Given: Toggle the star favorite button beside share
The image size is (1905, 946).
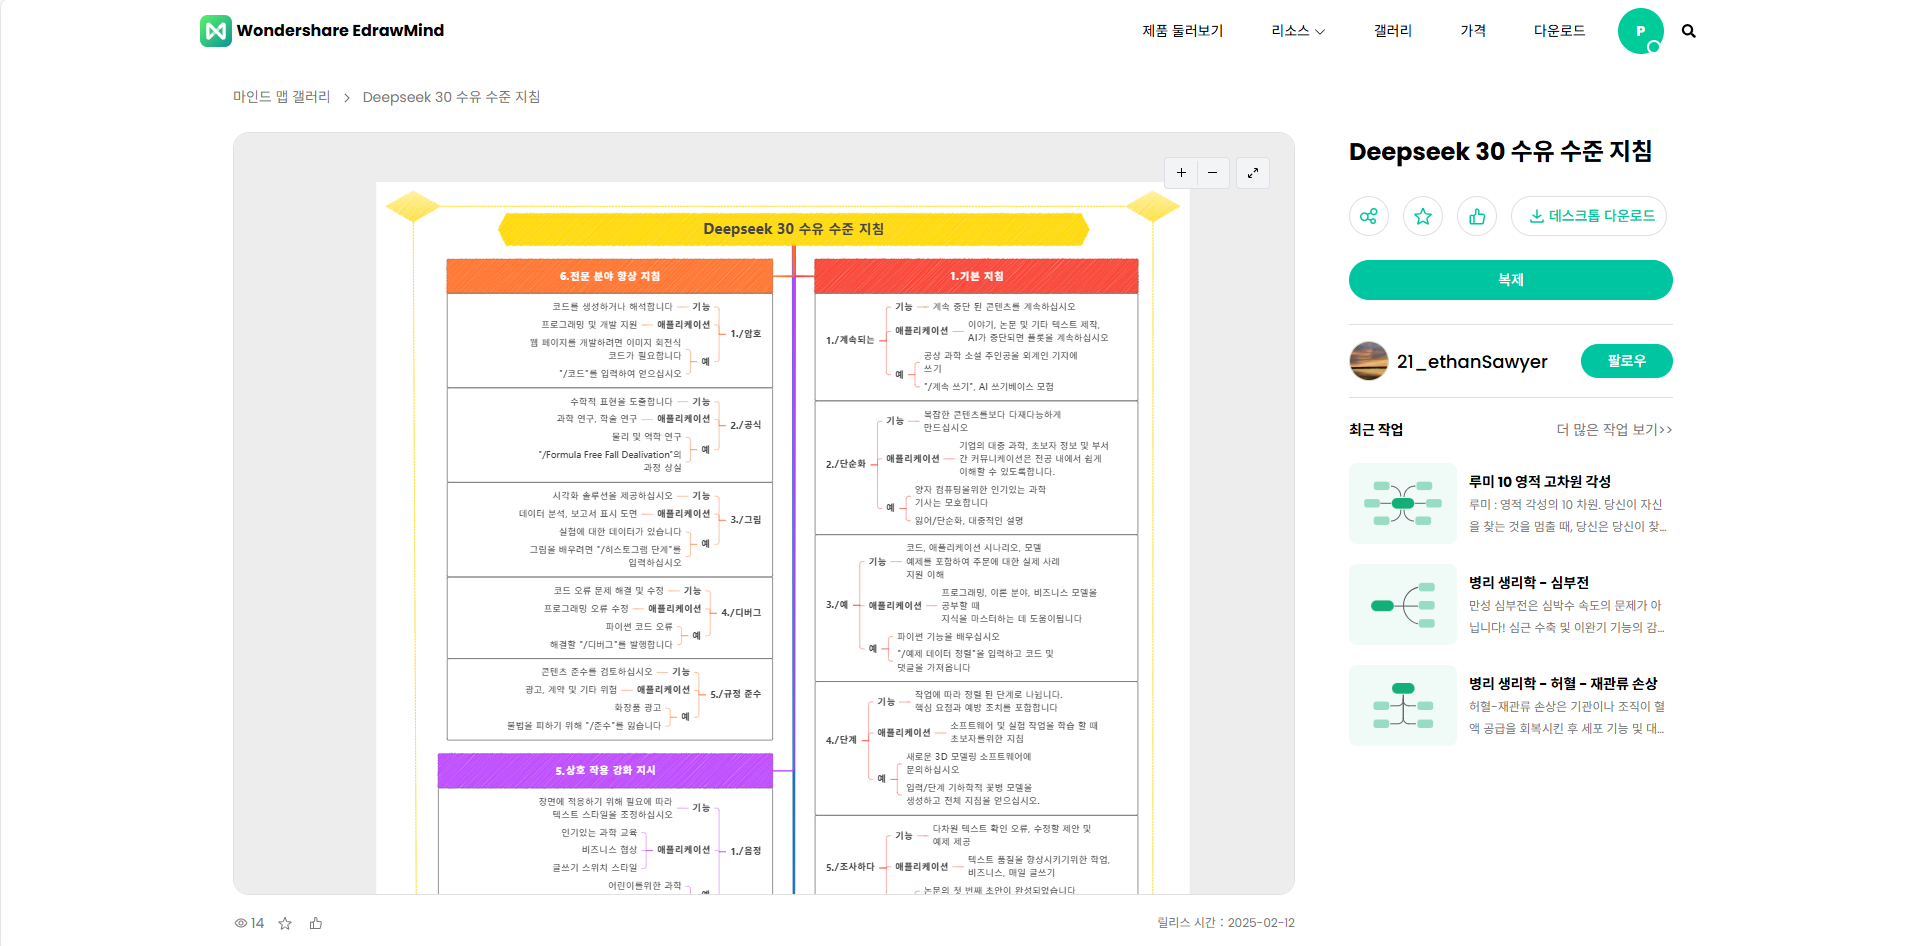Looking at the screenshot, I should click(x=1423, y=216).
